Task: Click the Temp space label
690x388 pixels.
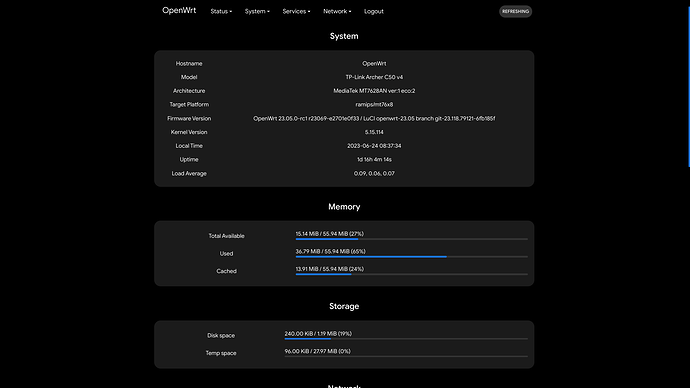Action: [221, 353]
